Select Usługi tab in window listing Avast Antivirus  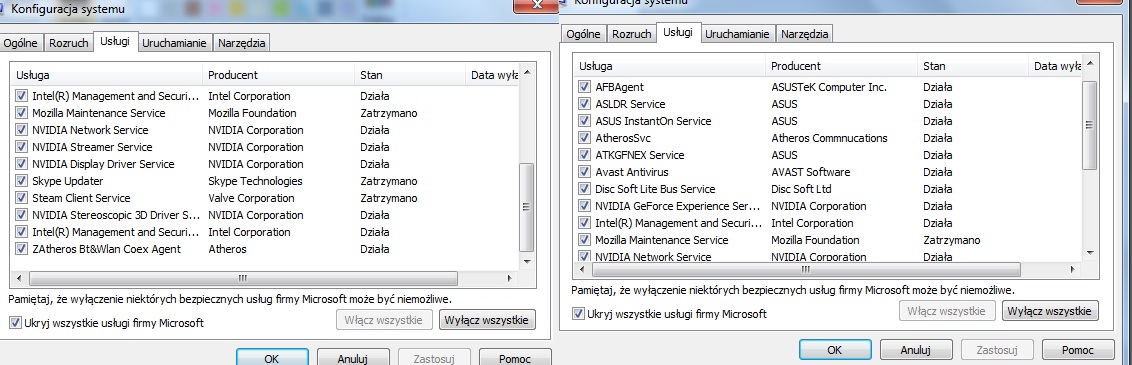click(x=679, y=32)
